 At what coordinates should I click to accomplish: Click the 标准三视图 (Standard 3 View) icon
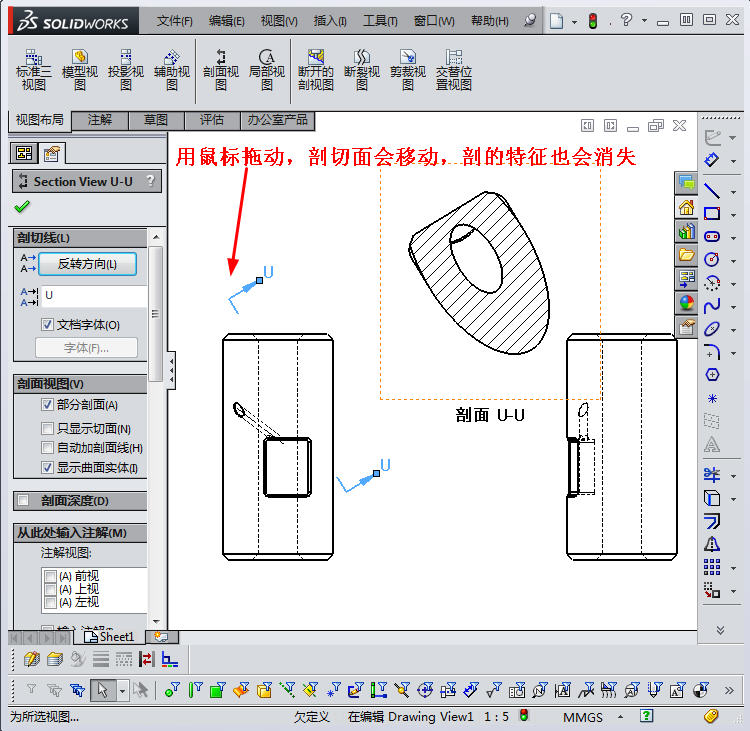pos(33,70)
